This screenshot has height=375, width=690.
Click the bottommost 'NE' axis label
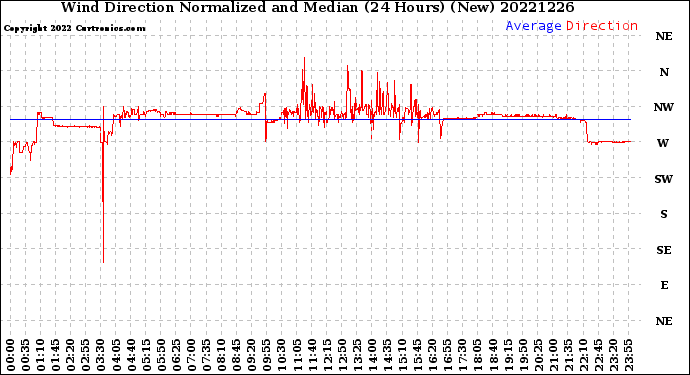(664, 321)
